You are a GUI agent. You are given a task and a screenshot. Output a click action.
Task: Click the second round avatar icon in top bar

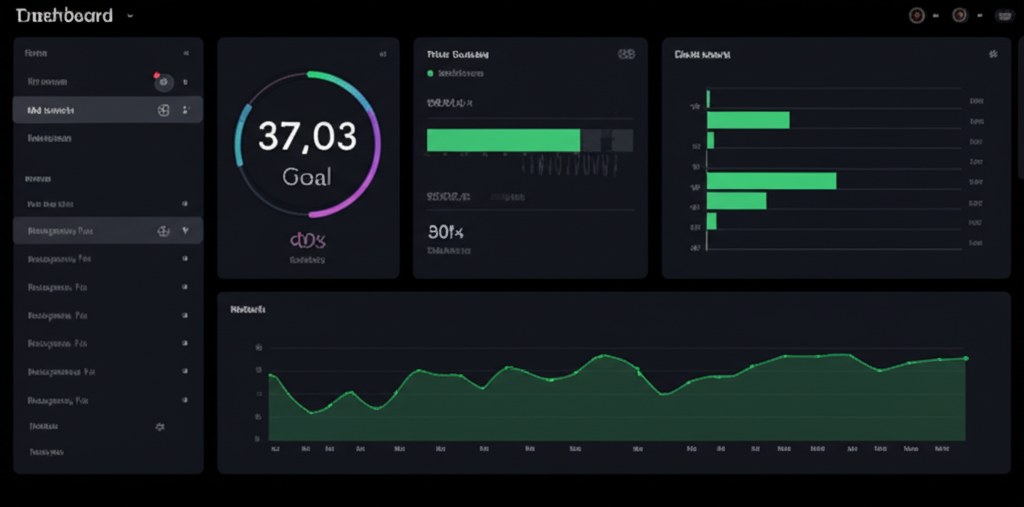pyautogui.click(x=960, y=15)
